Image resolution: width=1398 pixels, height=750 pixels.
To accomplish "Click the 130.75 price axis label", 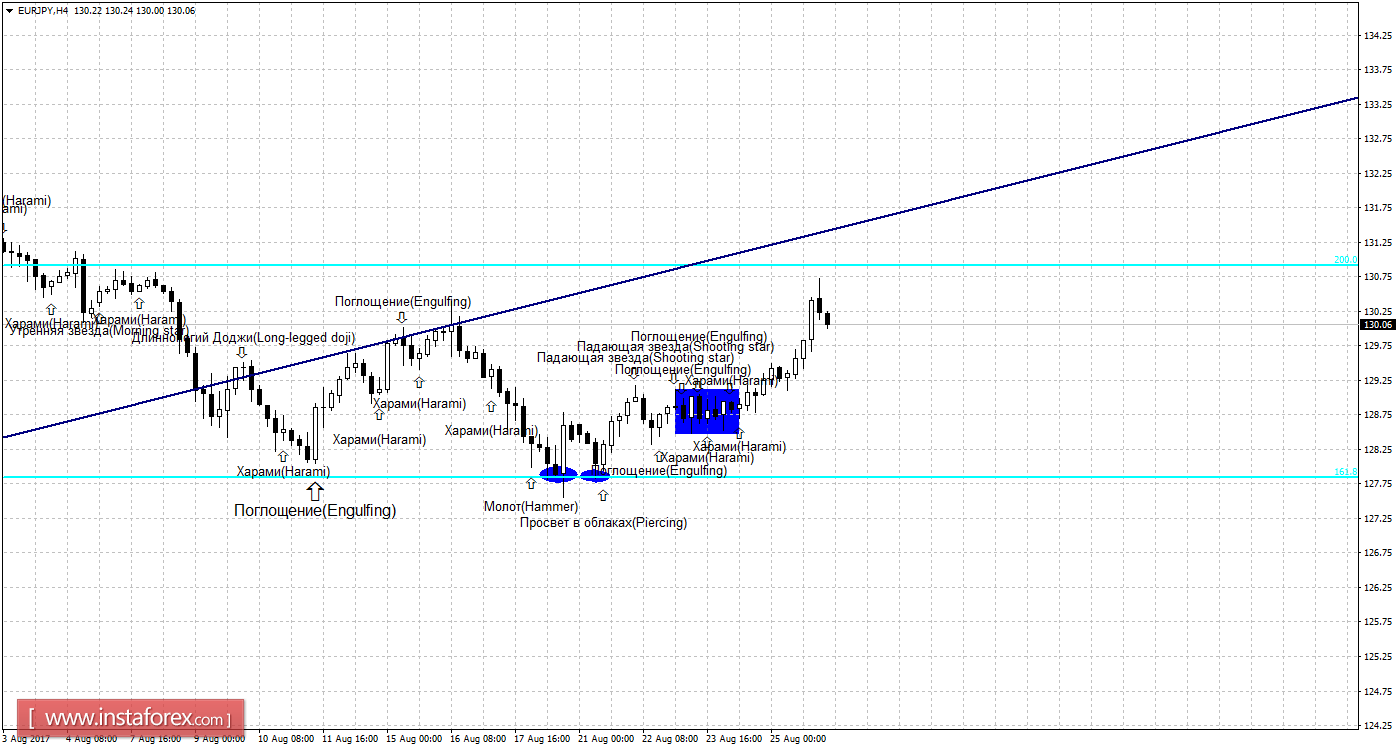I will (x=1379, y=277).
